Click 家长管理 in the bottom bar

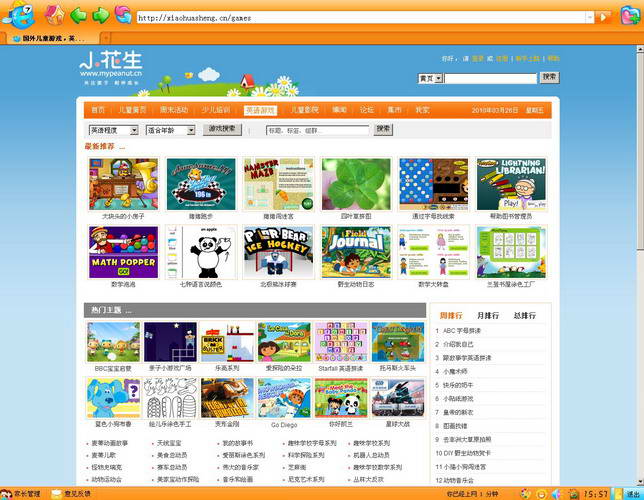click(22, 493)
